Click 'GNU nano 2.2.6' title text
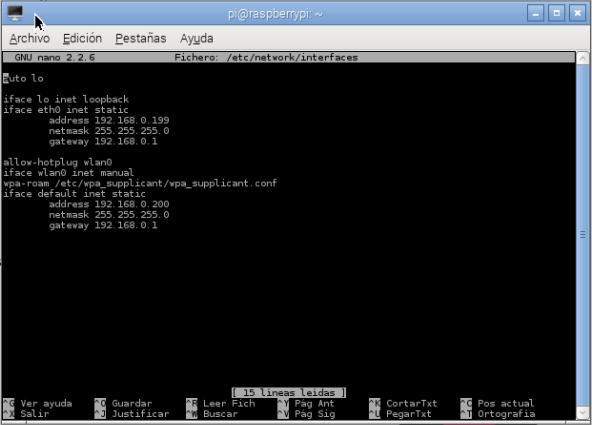The height and width of the screenshot is (425, 592). (x=55, y=58)
